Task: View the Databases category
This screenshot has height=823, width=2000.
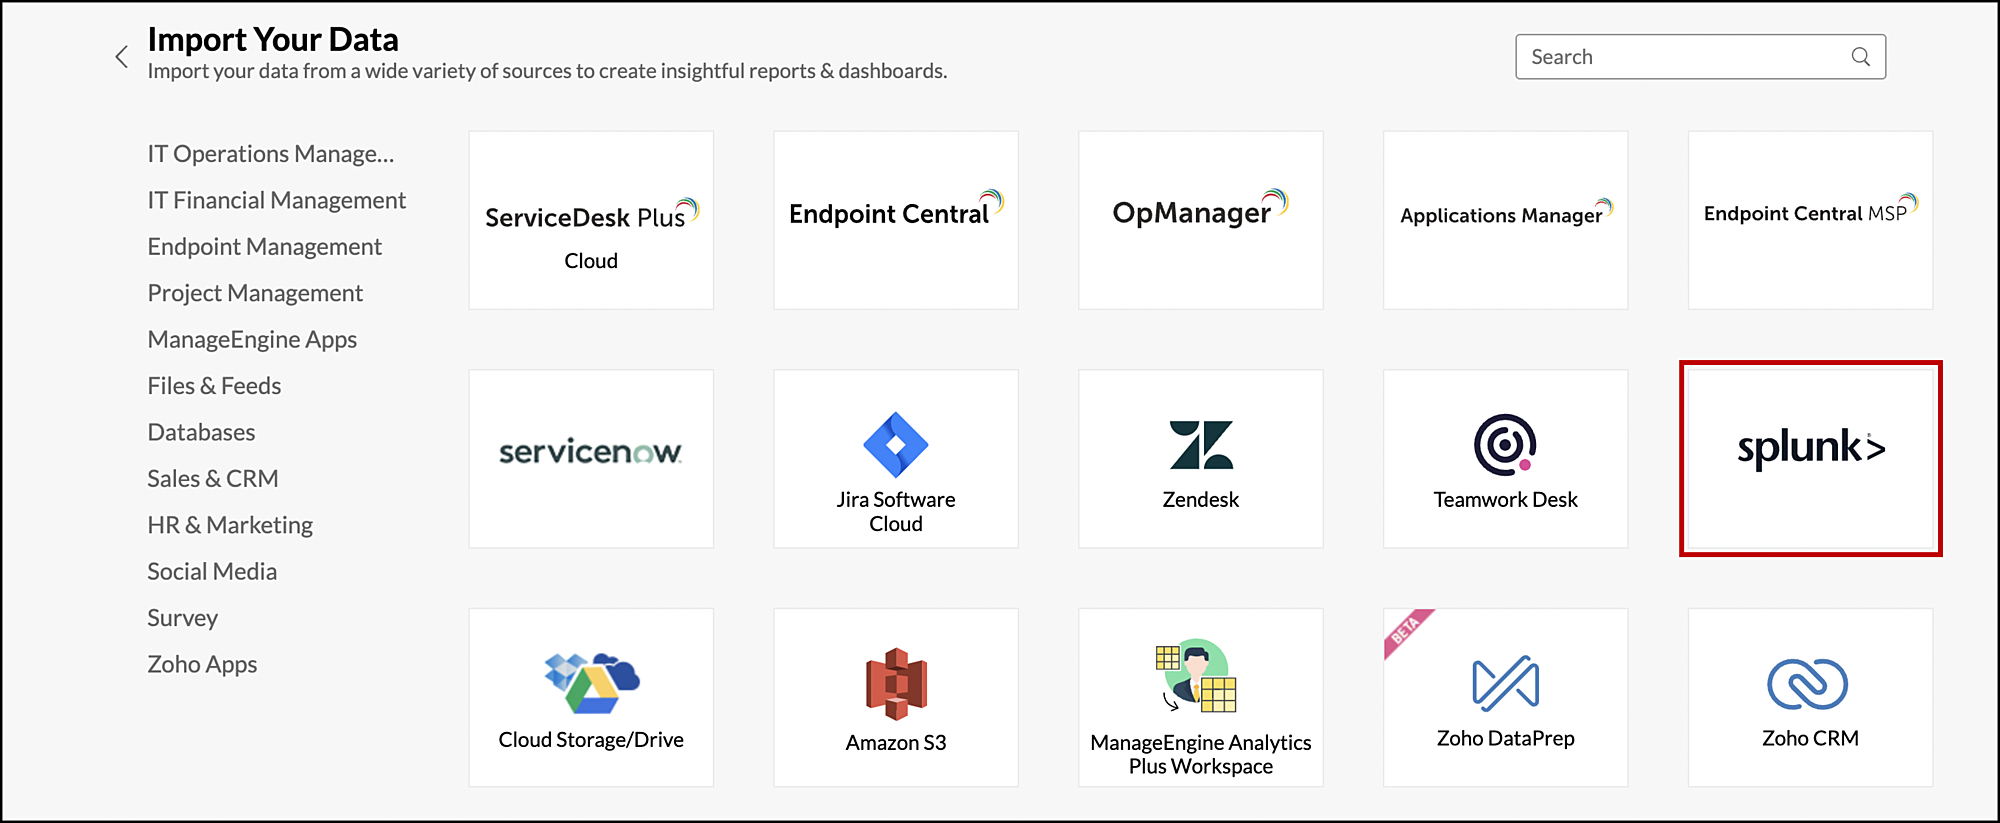Action: (201, 432)
